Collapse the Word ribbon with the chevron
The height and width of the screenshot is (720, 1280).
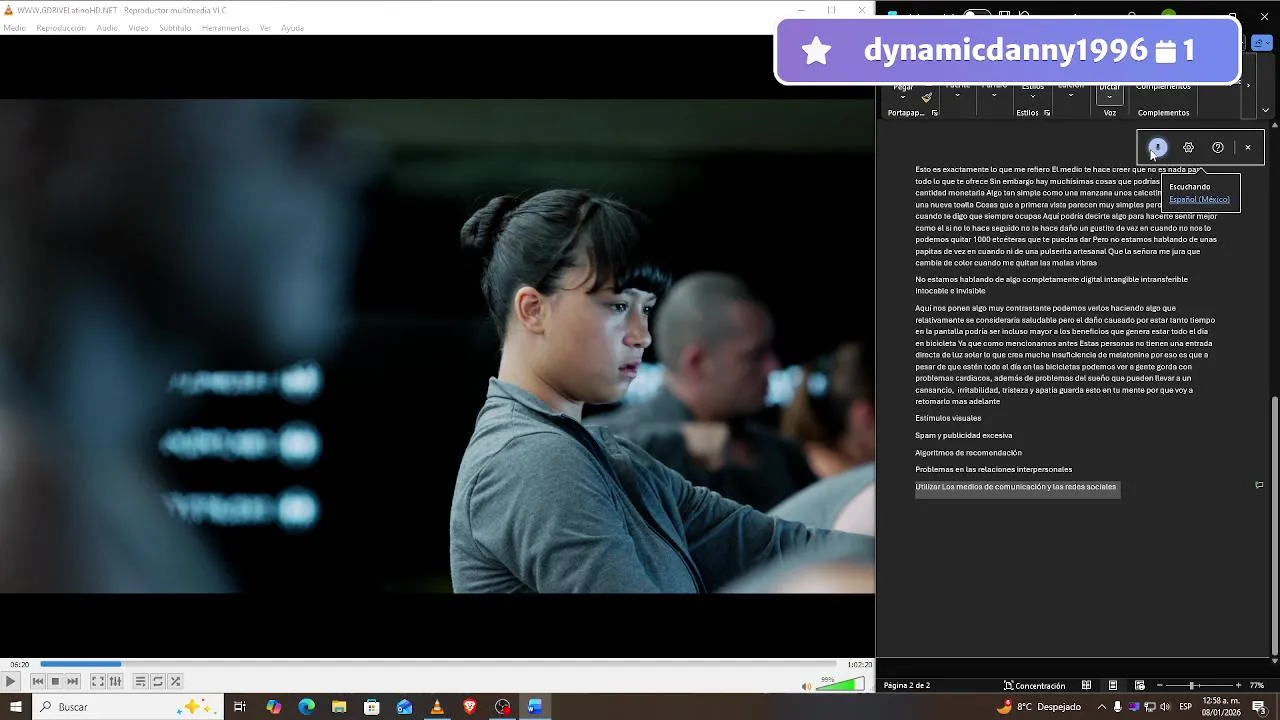(1265, 110)
